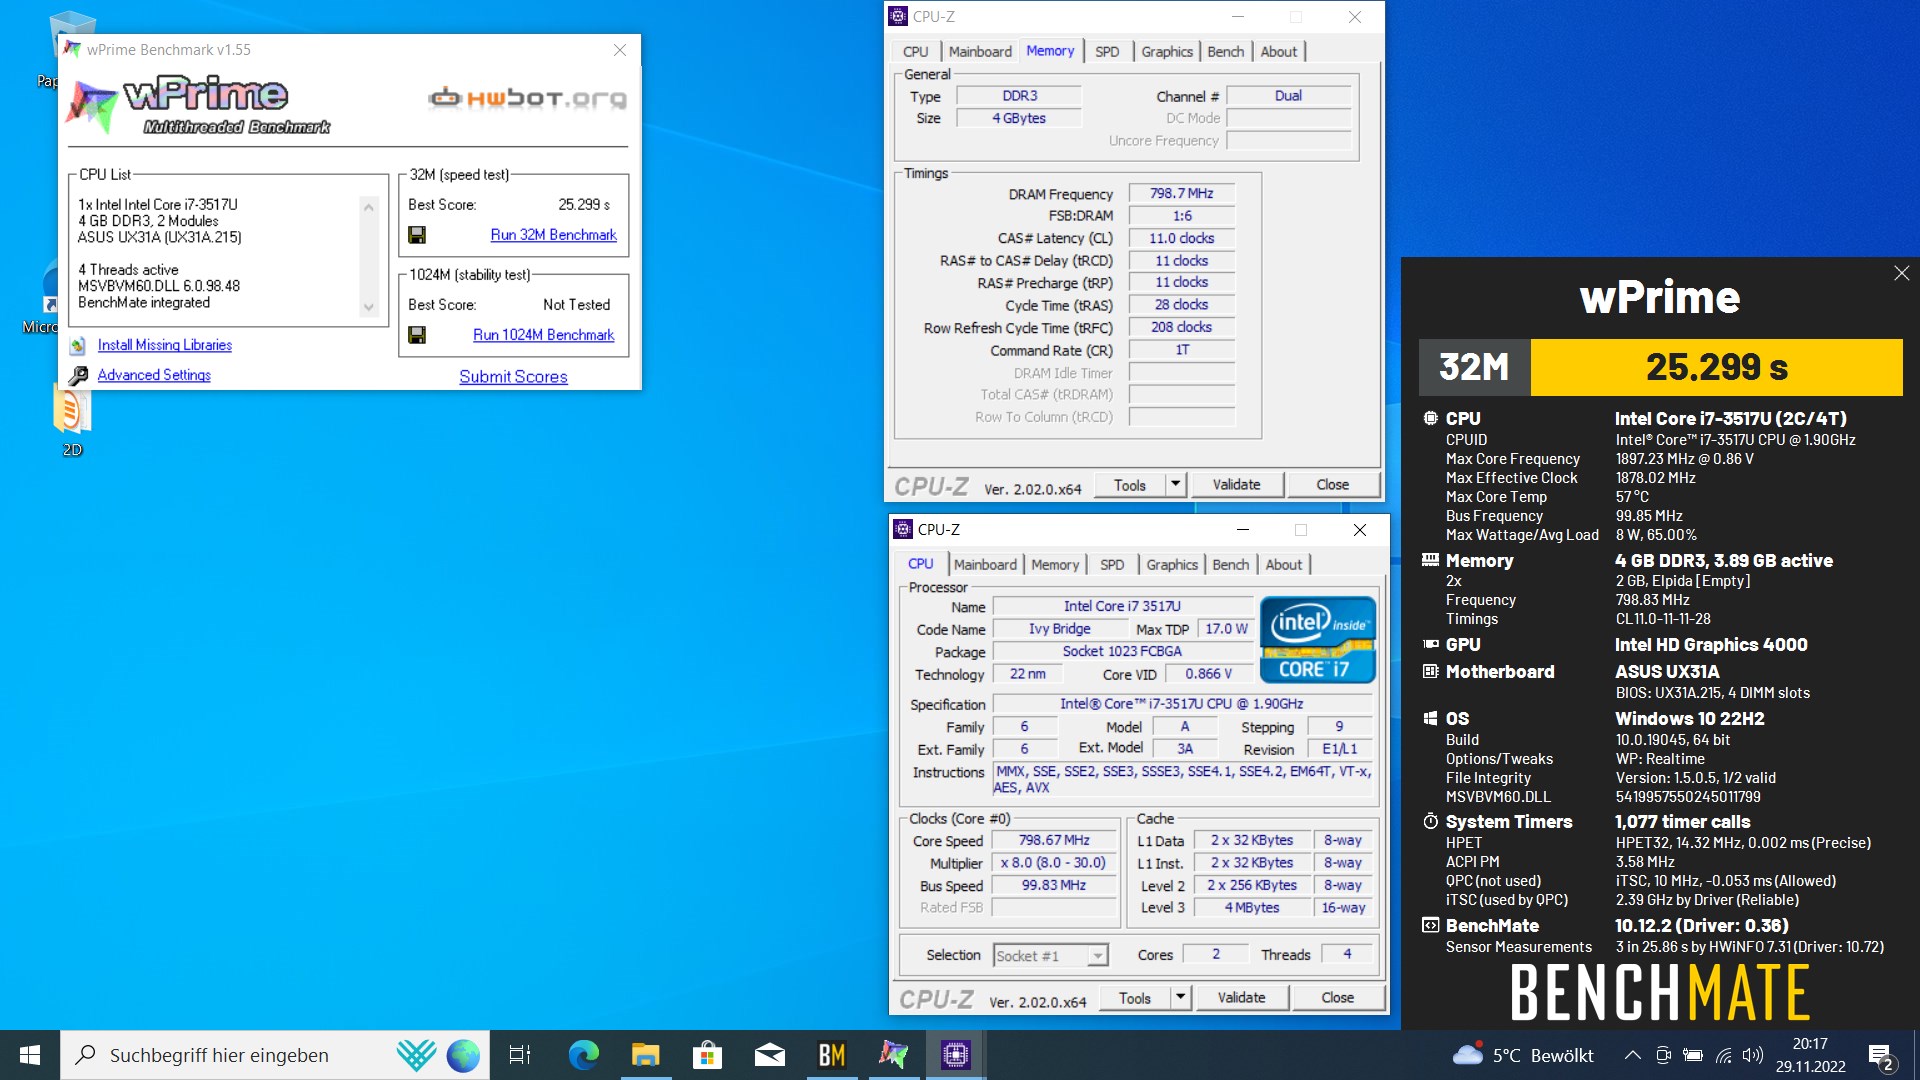Select the Bench tab in upper CPU-Z window
Image resolution: width=1920 pixels, height=1080 pixels.
[x=1225, y=51]
